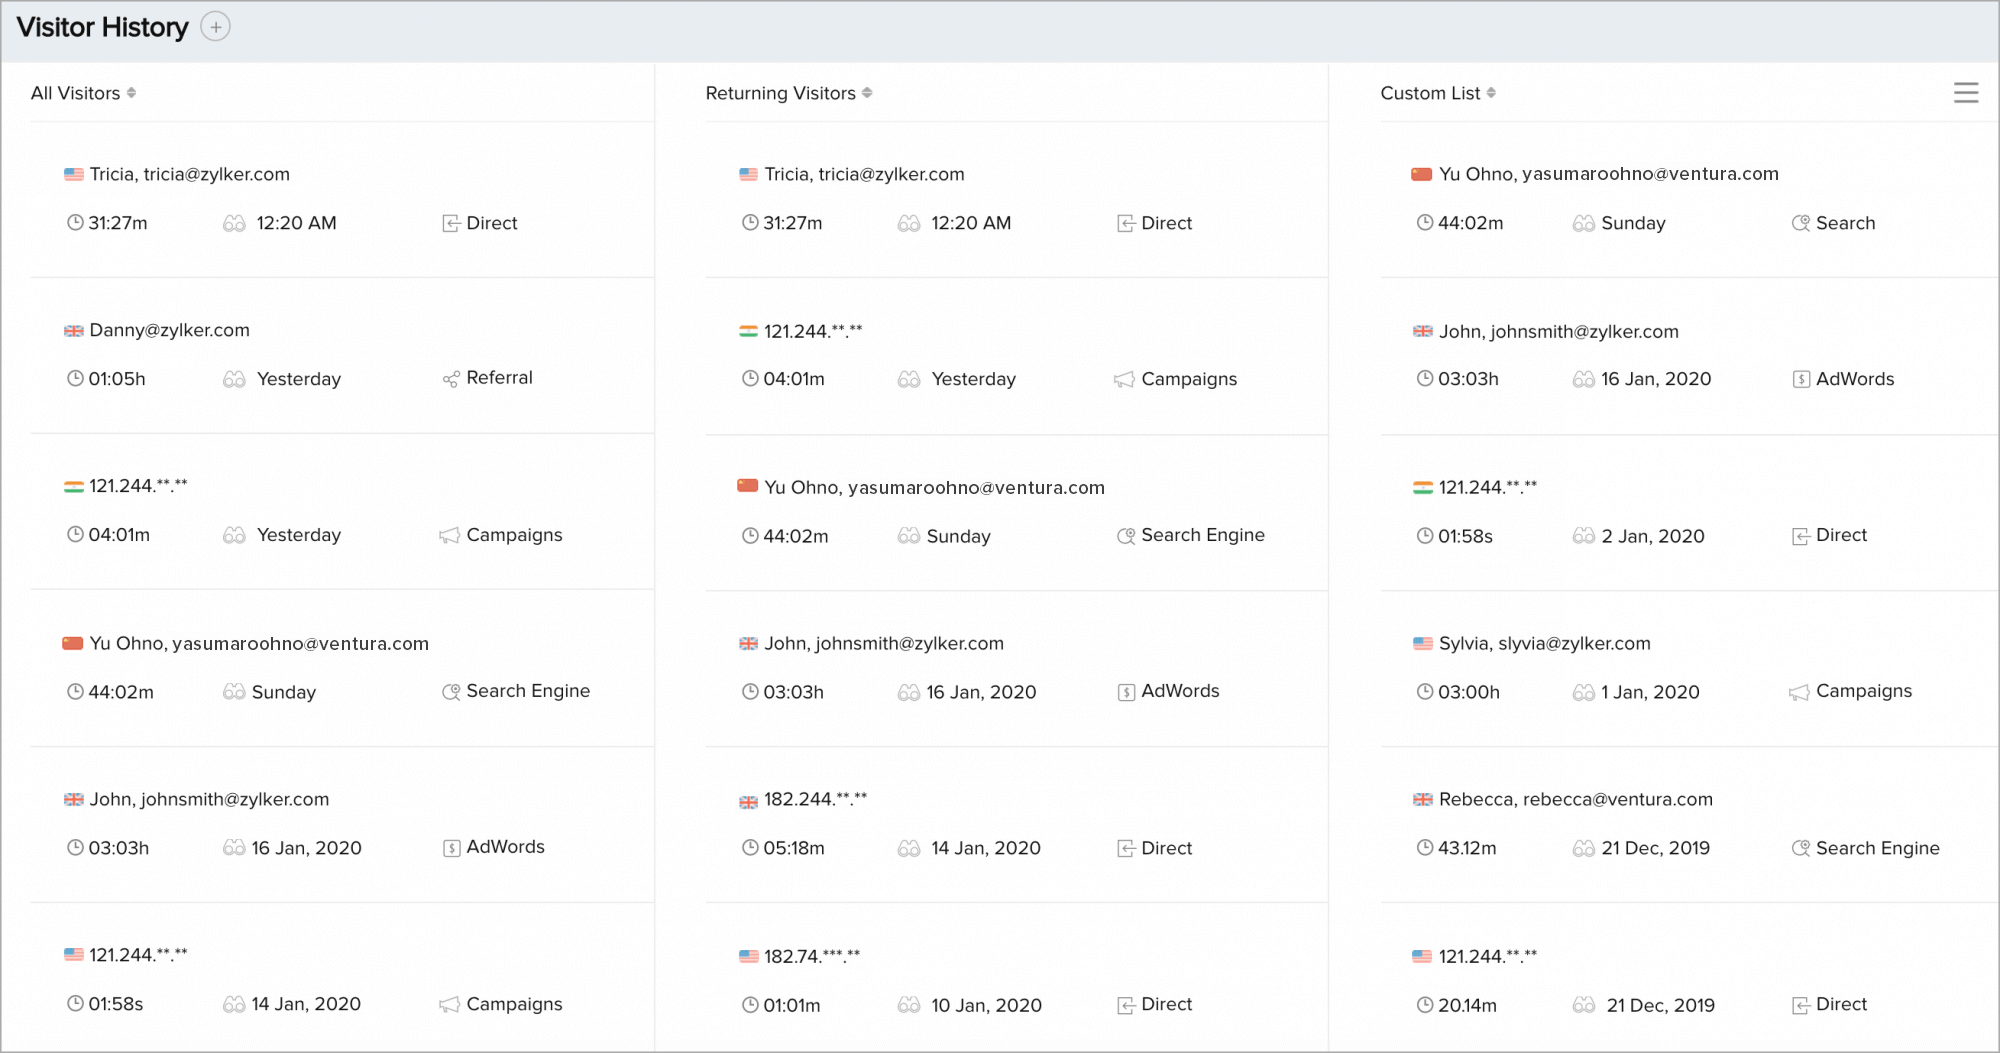This screenshot has width=2000, height=1053.
Task: Select the 182.244.**.** visitor entry
Action: pyautogui.click(x=815, y=799)
